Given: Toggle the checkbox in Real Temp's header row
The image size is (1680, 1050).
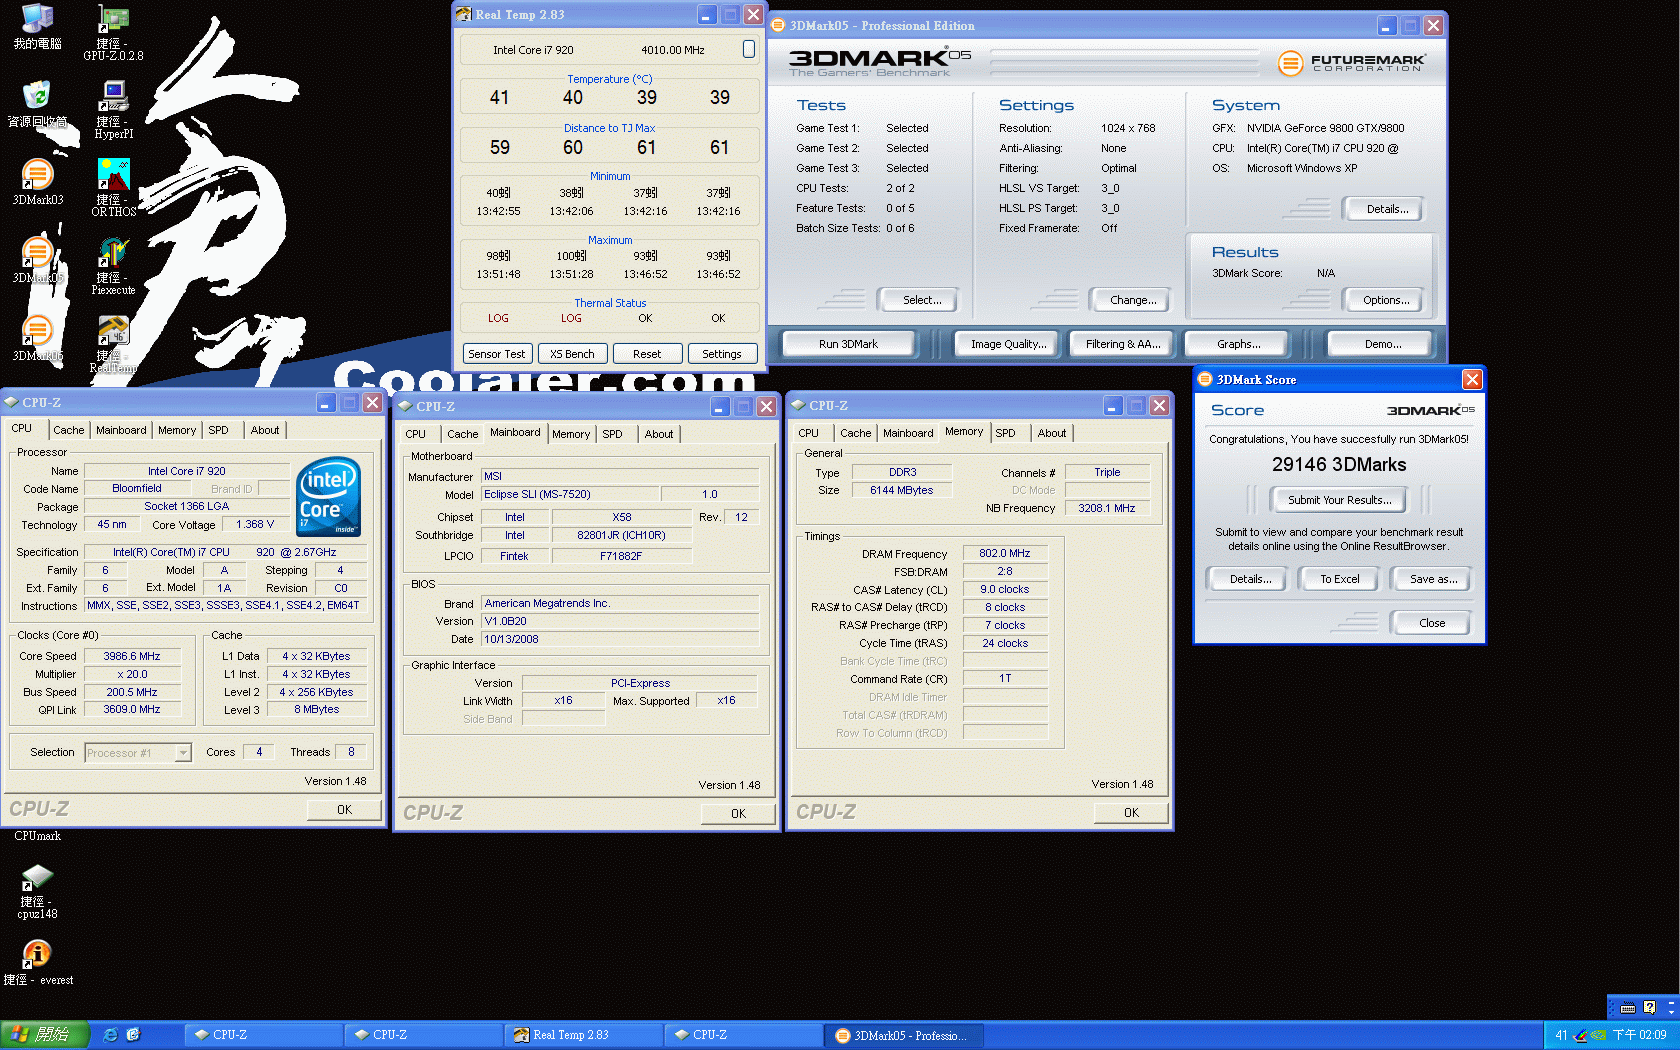Looking at the screenshot, I should pyautogui.click(x=749, y=49).
